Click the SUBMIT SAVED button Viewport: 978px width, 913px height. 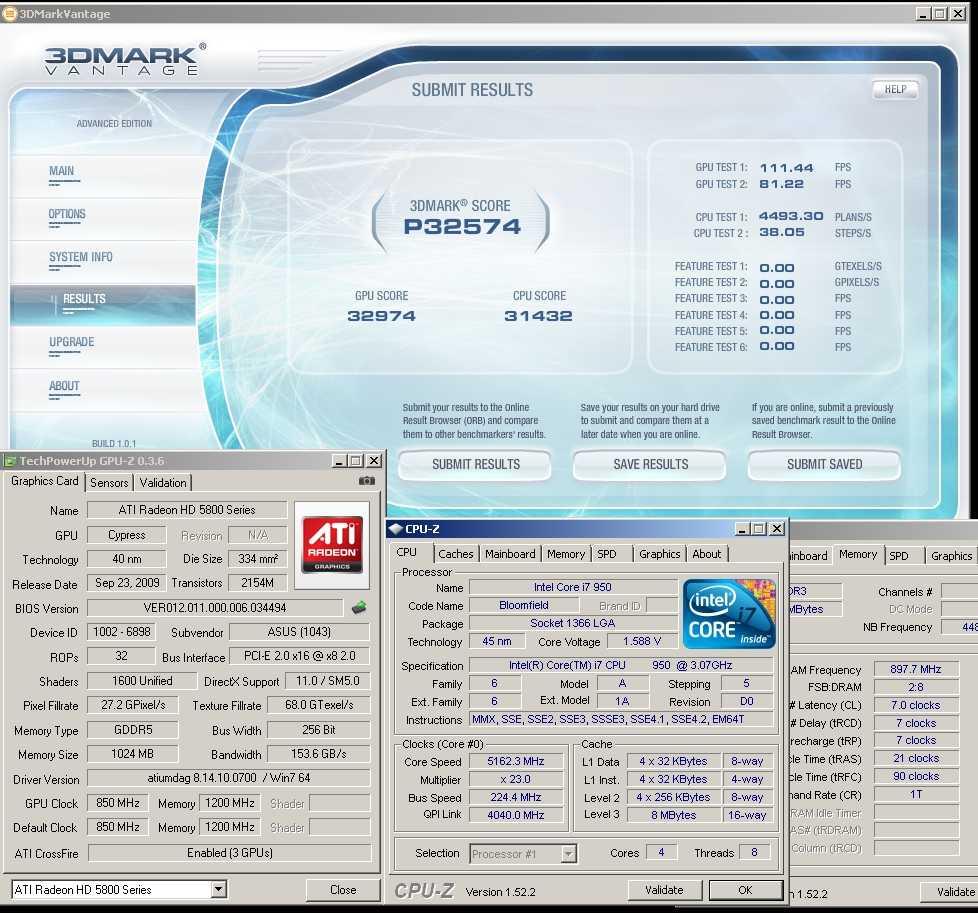point(825,465)
